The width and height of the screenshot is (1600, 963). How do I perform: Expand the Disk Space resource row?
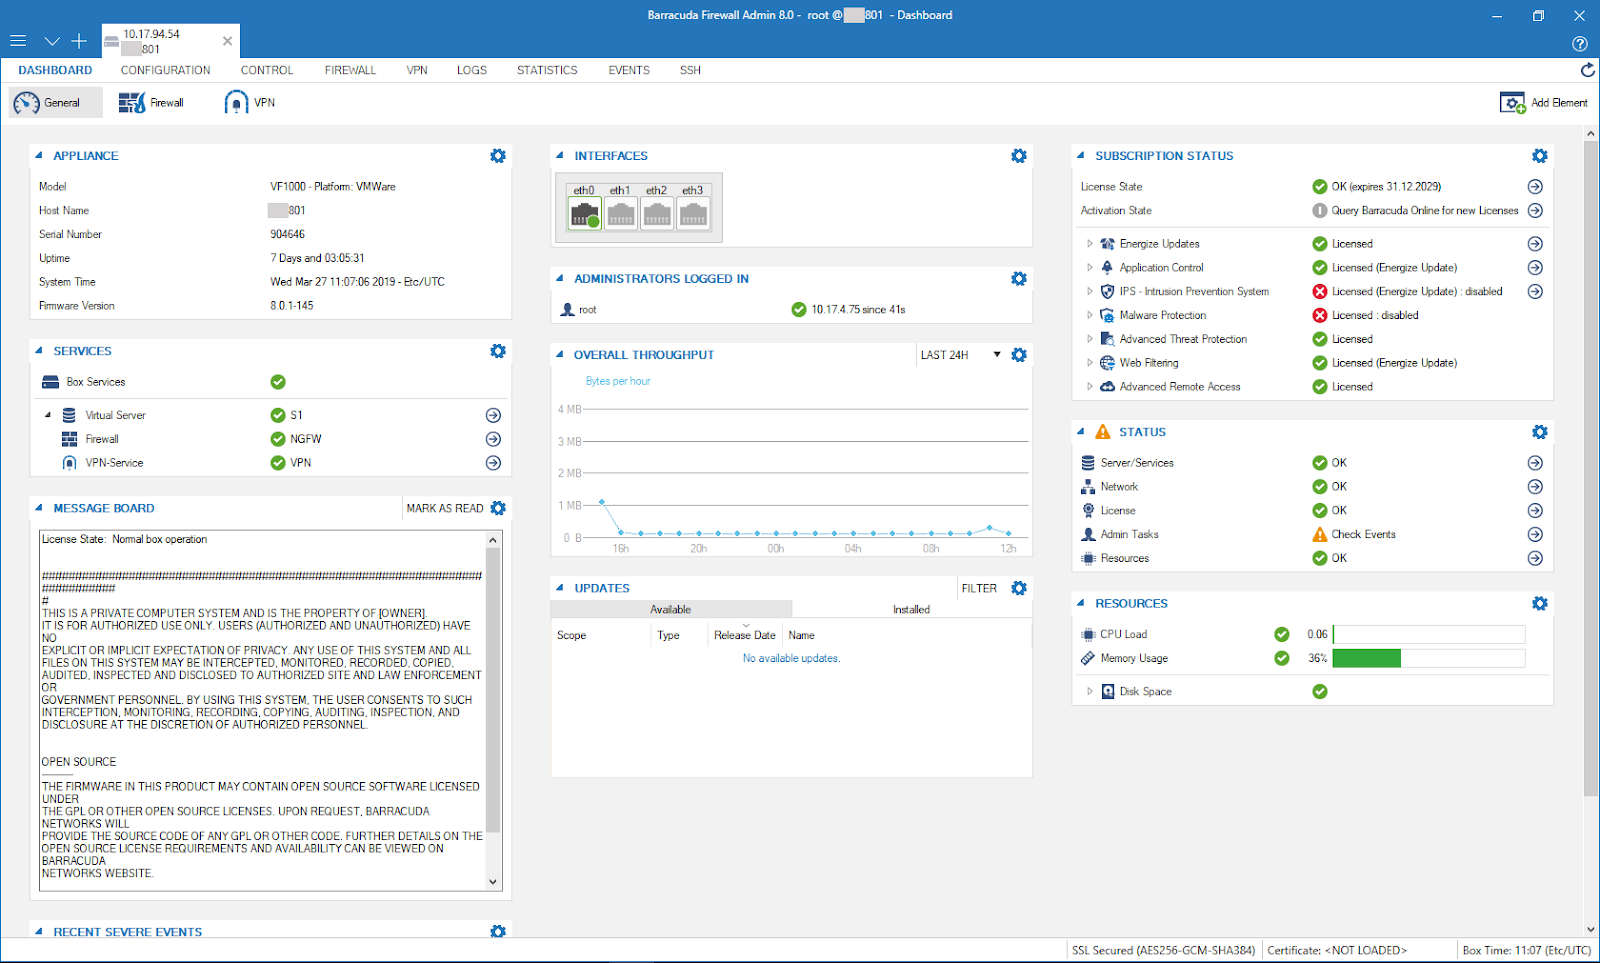[1090, 692]
